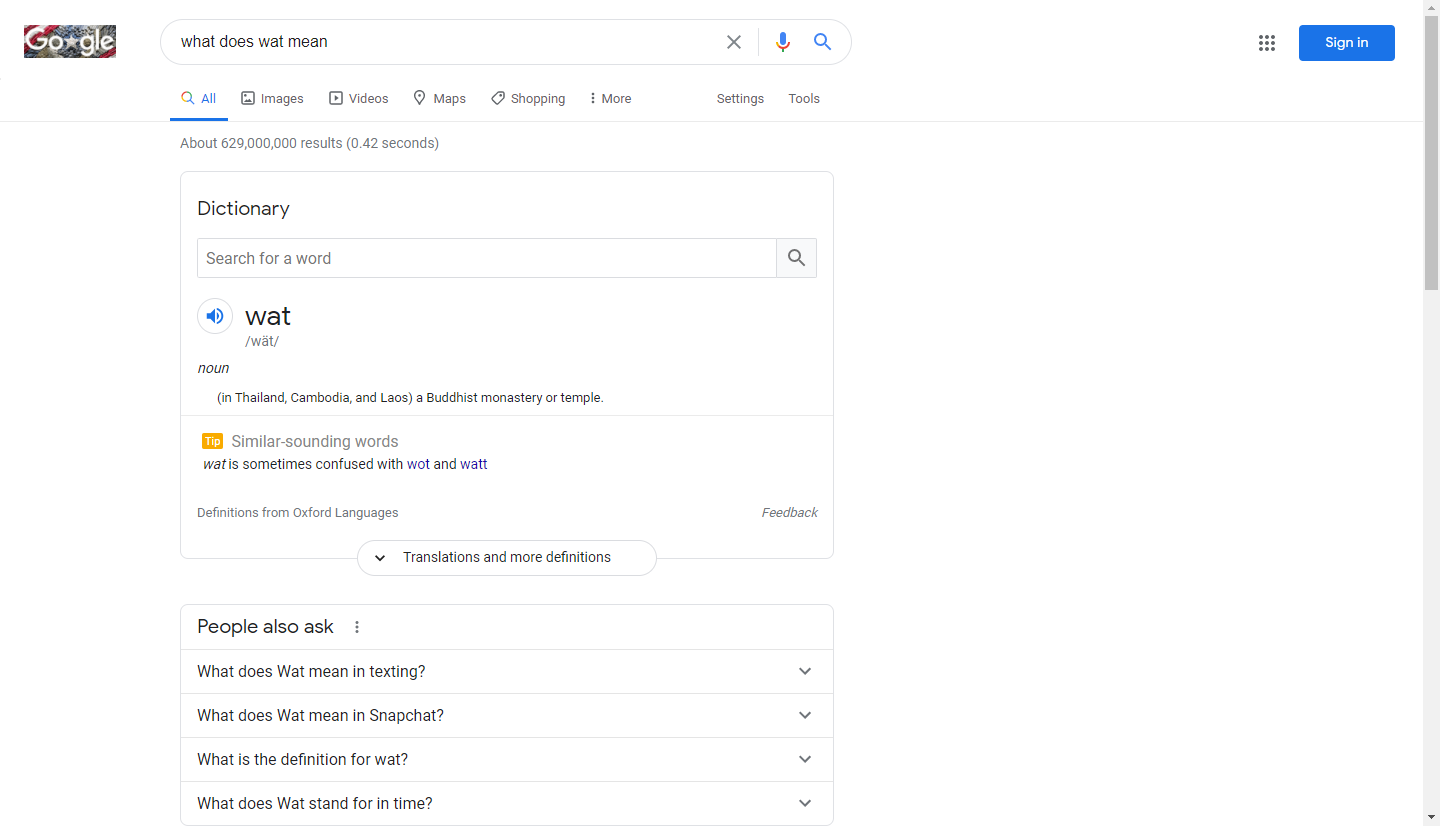The image size is (1440, 826).
Task: Expand Translations and more definitions
Action: tap(506, 558)
